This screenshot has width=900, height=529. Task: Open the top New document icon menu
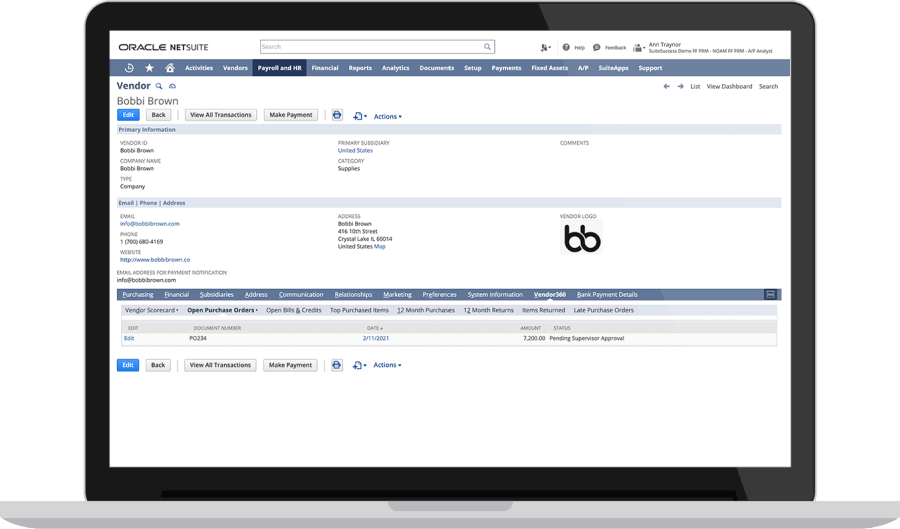(x=359, y=116)
